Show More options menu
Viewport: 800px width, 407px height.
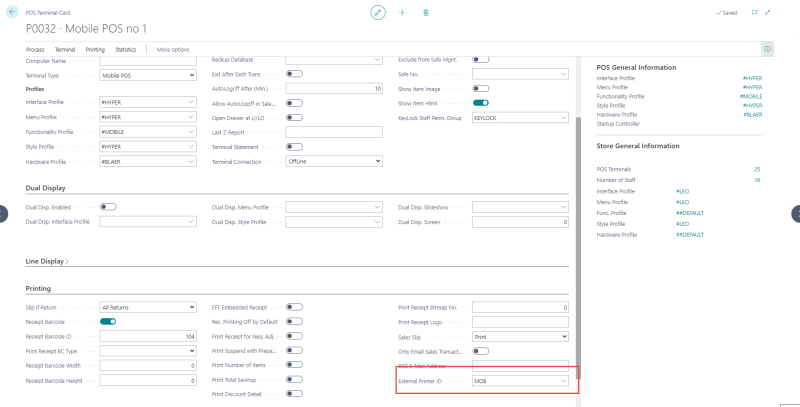pyautogui.click(x=173, y=49)
